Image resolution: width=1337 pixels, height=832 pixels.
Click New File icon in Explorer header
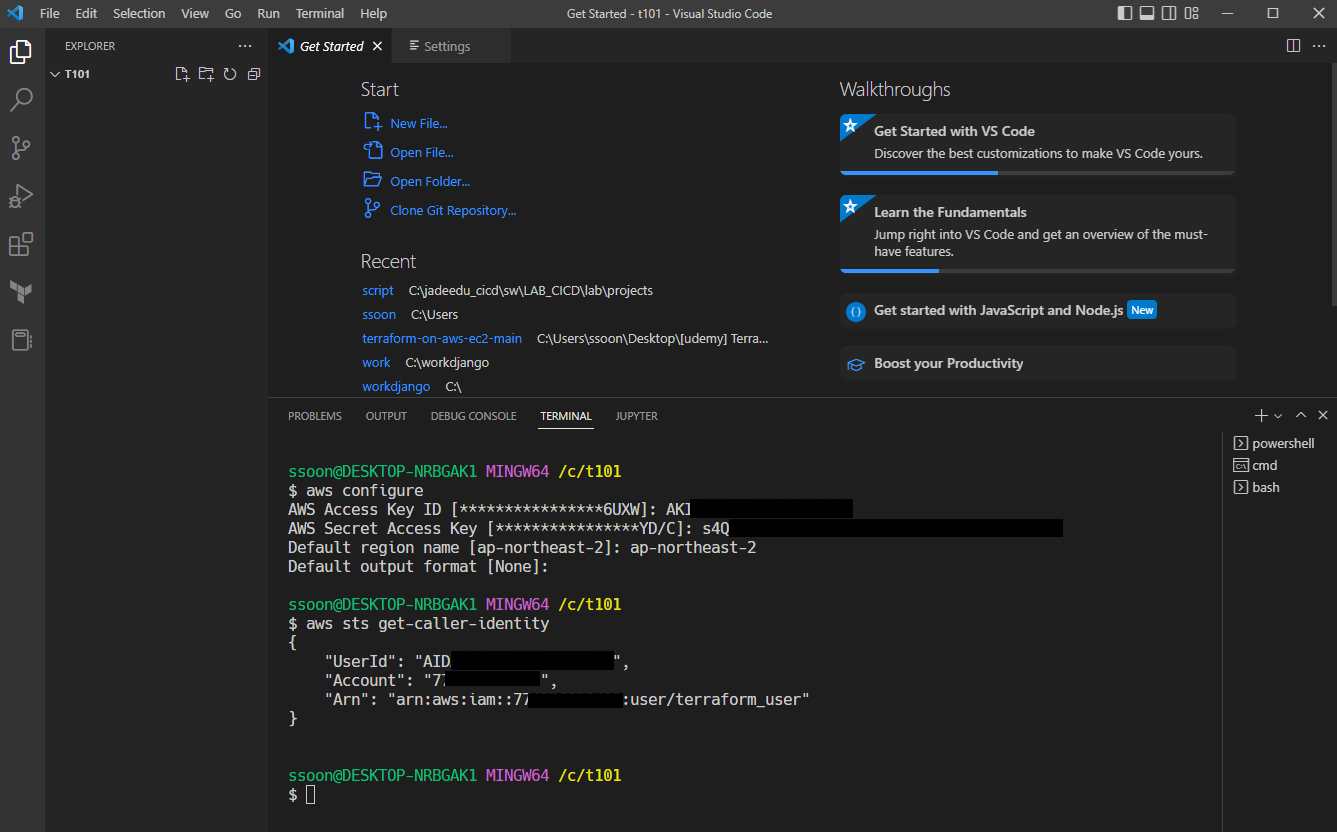click(182, 74)
